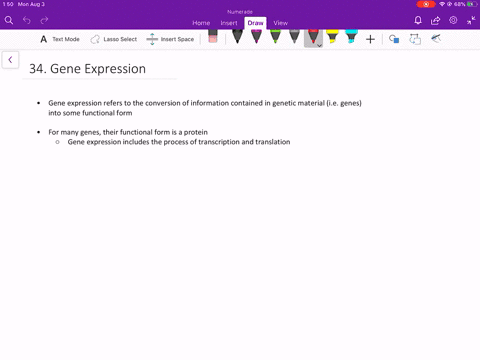Open the View tab

[280, 23]
